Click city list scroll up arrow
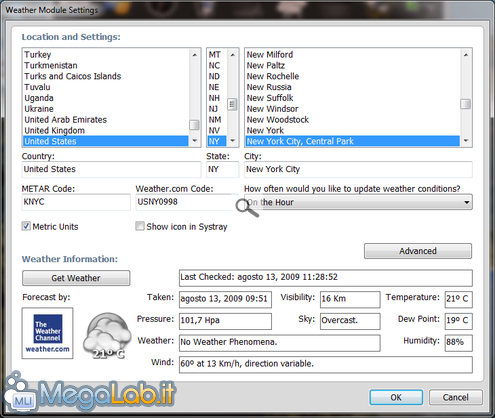Viewport: 495px width, 418px height. pyautogui.click(x=466, y=55)
